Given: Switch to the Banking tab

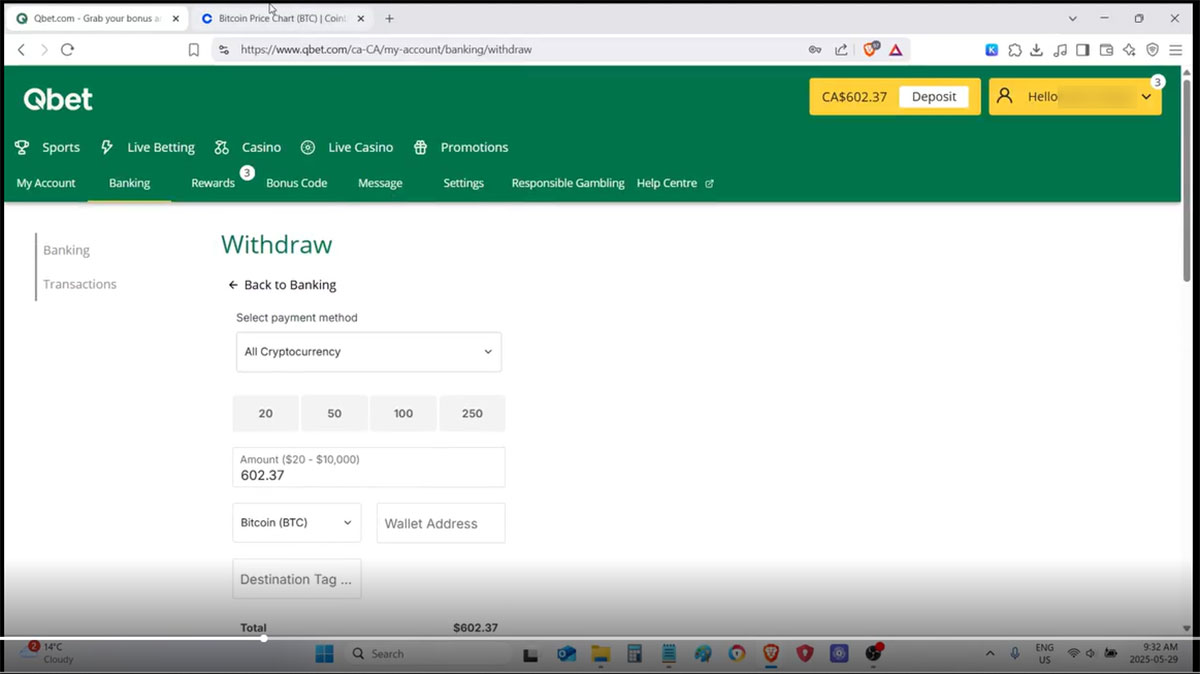Looking at the screenshot, I should click(129, 183).
